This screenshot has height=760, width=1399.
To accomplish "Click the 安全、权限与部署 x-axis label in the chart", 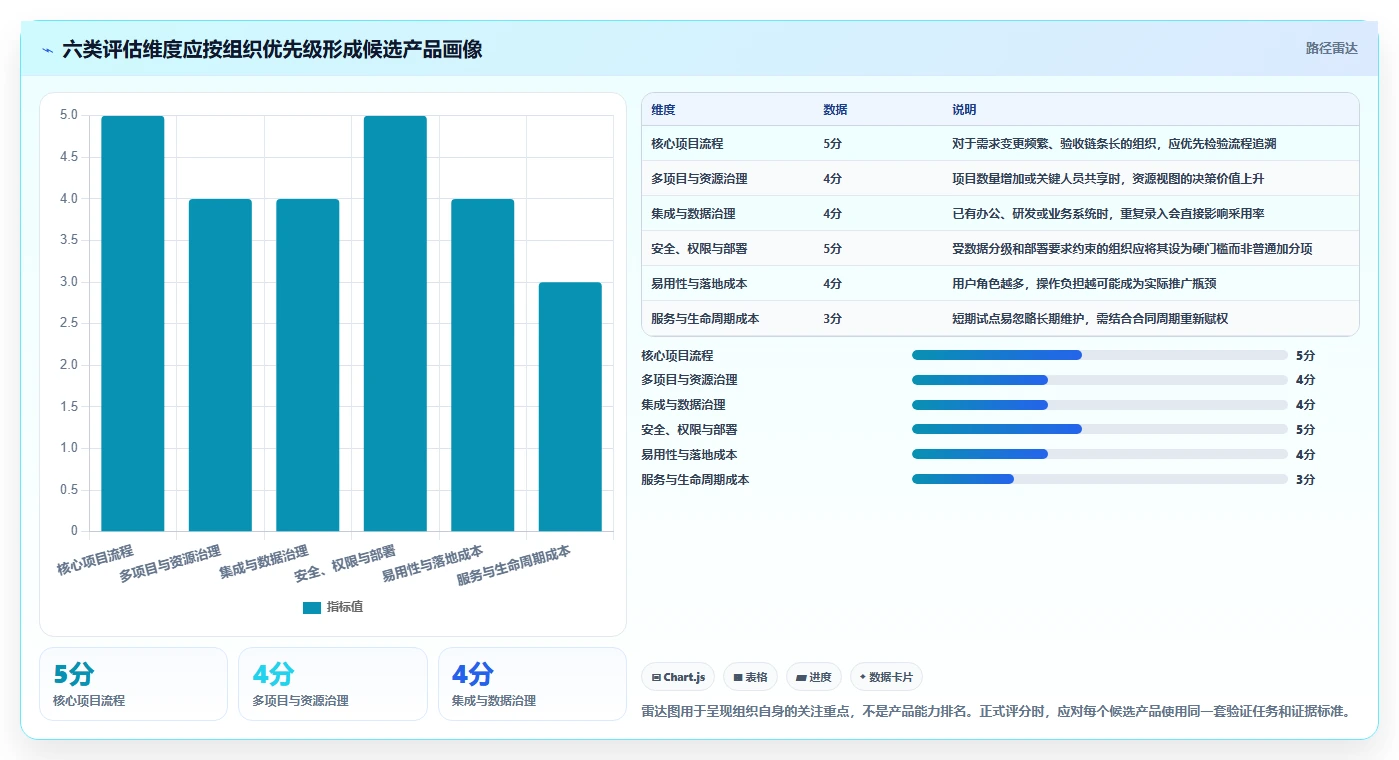I will point(345,564).
